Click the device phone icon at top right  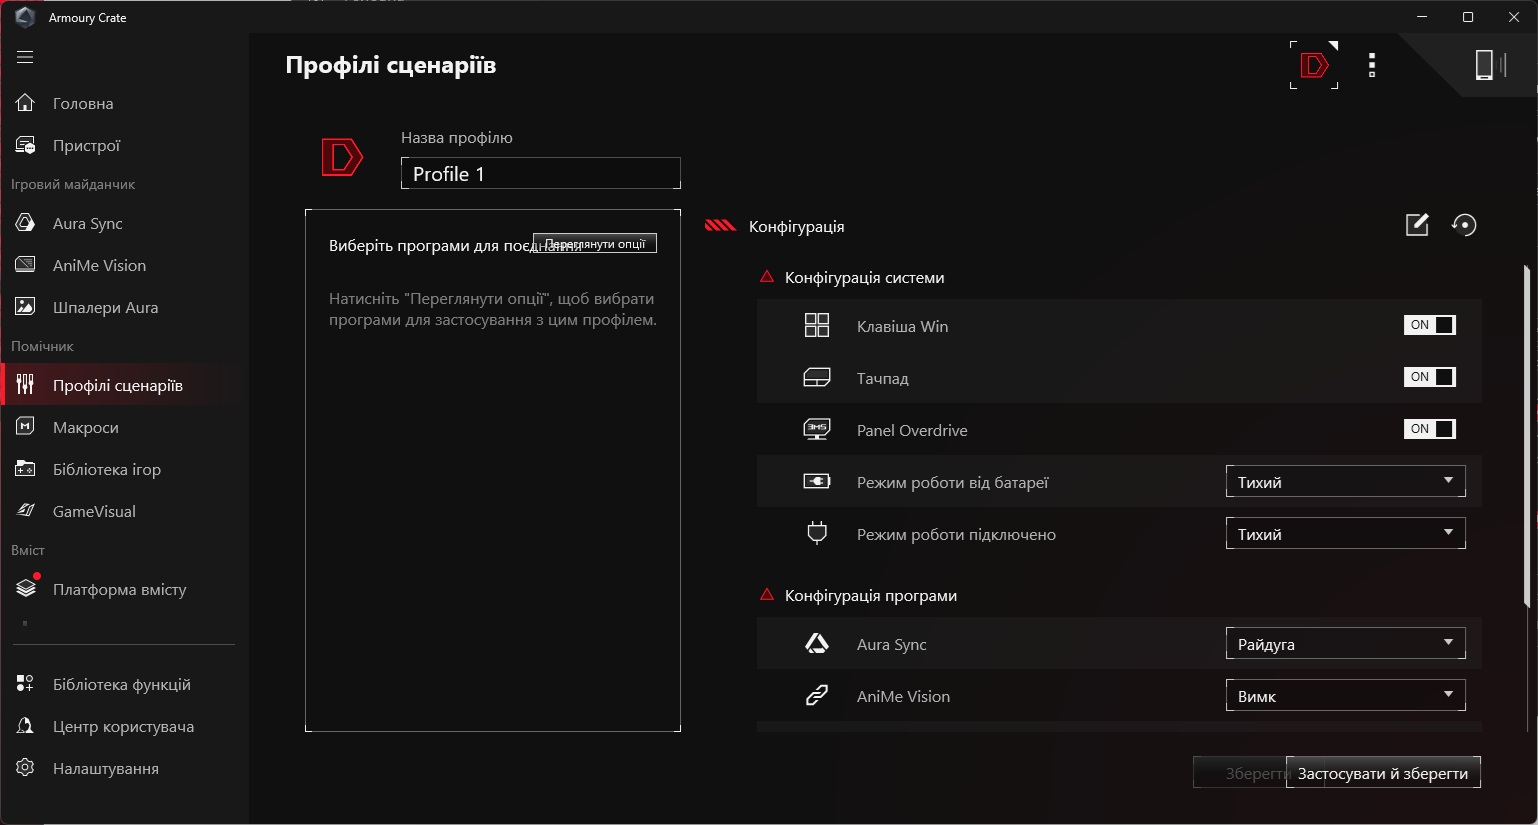tap(1490, 65)
